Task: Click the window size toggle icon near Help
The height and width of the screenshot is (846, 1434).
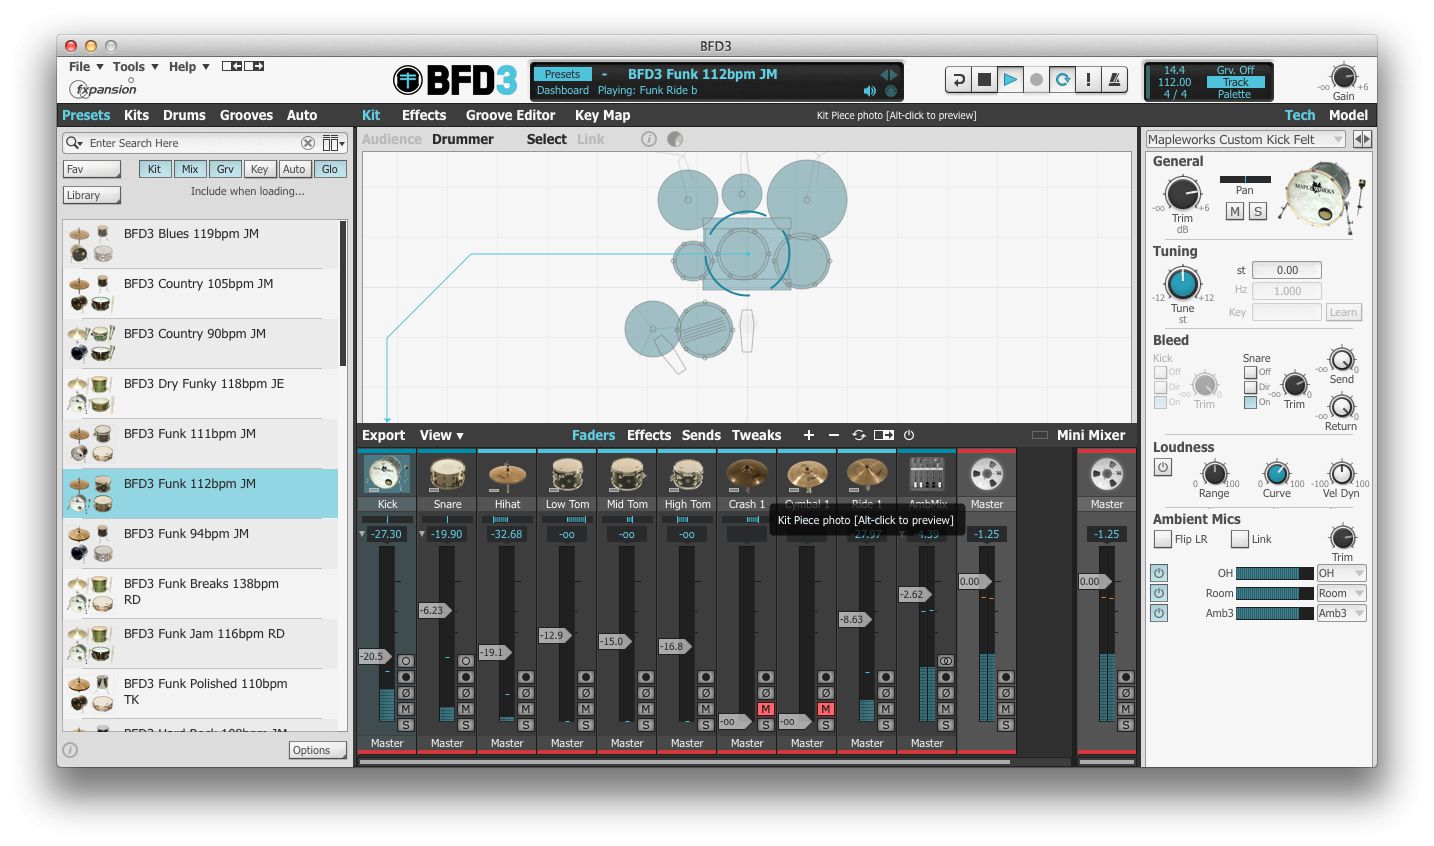Action: coord(243,66)
